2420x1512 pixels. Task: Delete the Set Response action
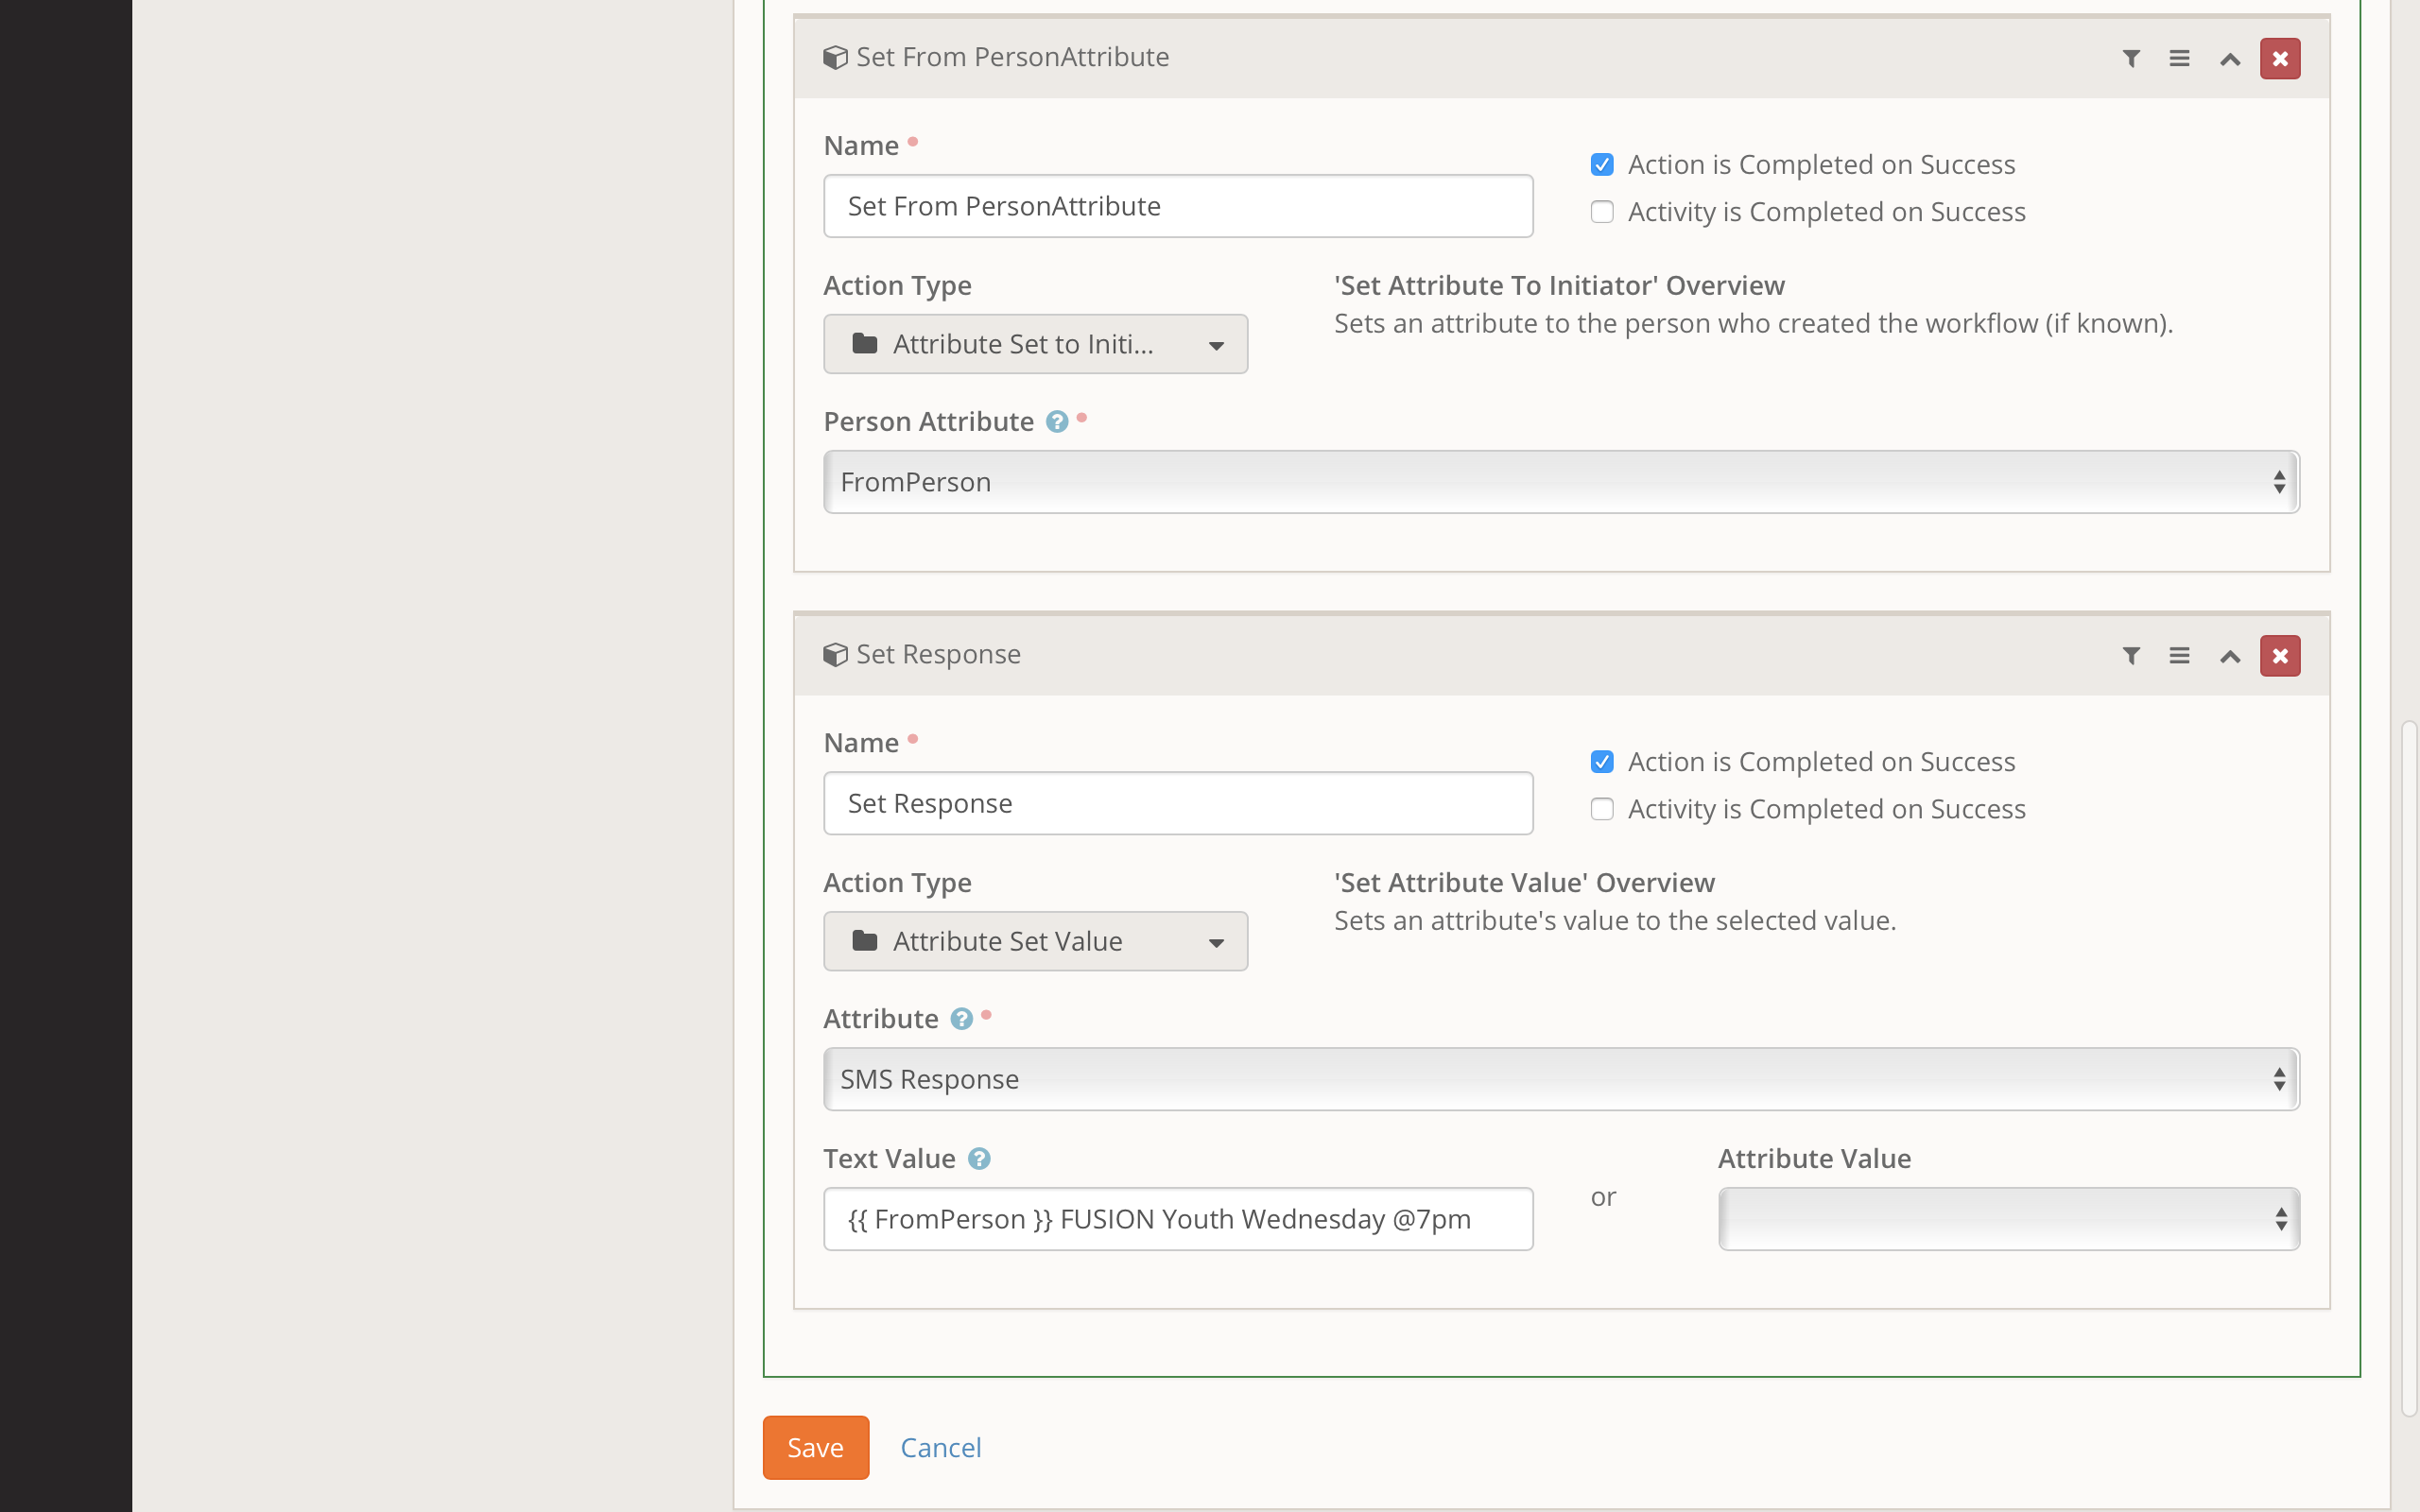[2279, 655]
